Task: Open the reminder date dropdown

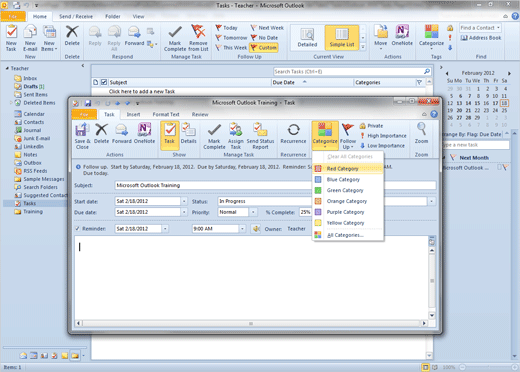Action: 165,229
